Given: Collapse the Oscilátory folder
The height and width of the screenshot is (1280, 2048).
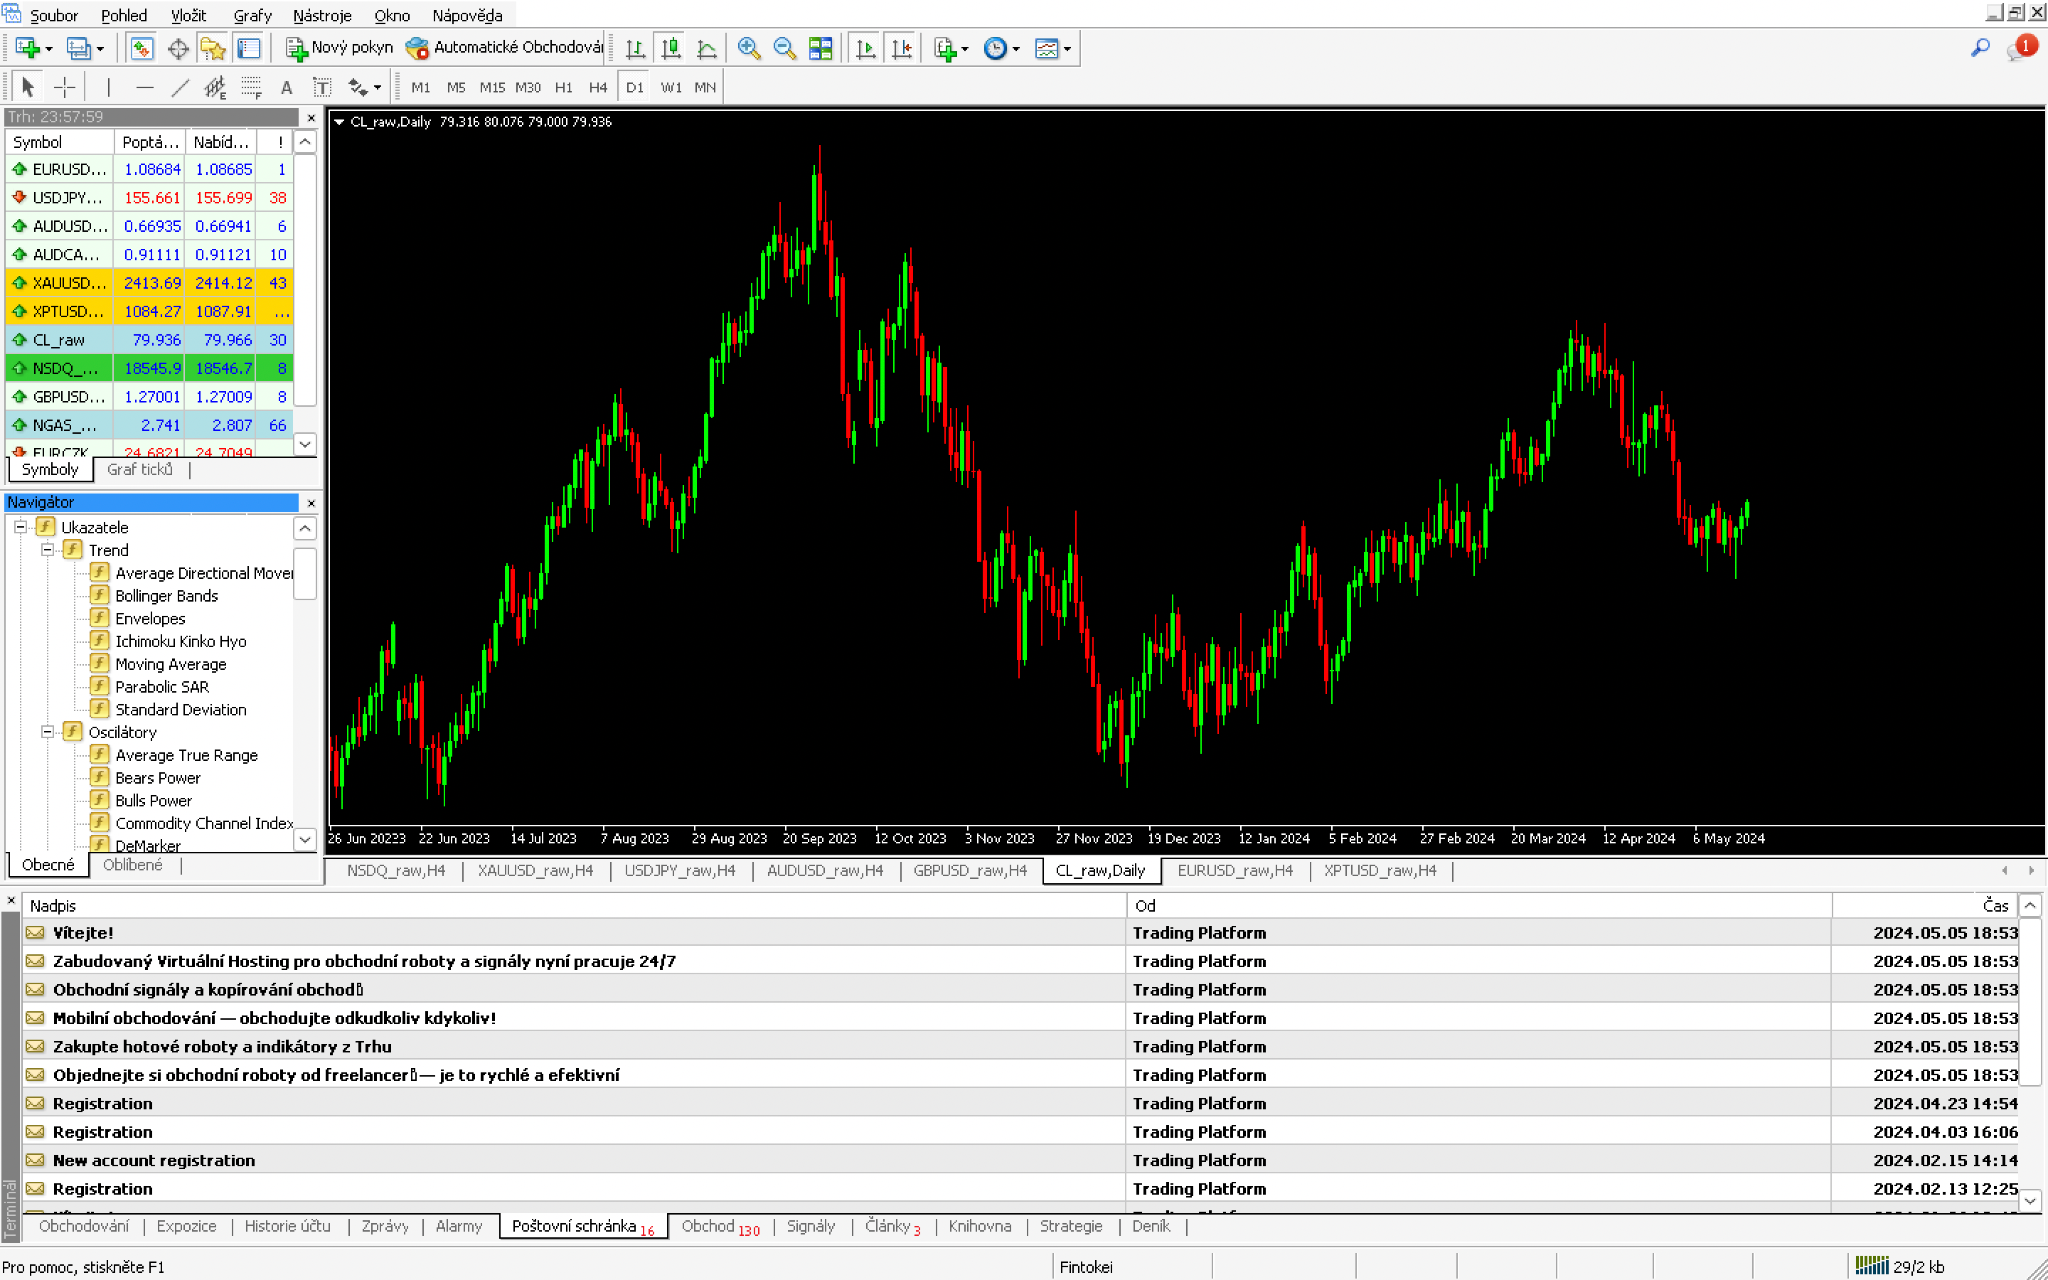Looking at the screenshot, I should point(47,732).
